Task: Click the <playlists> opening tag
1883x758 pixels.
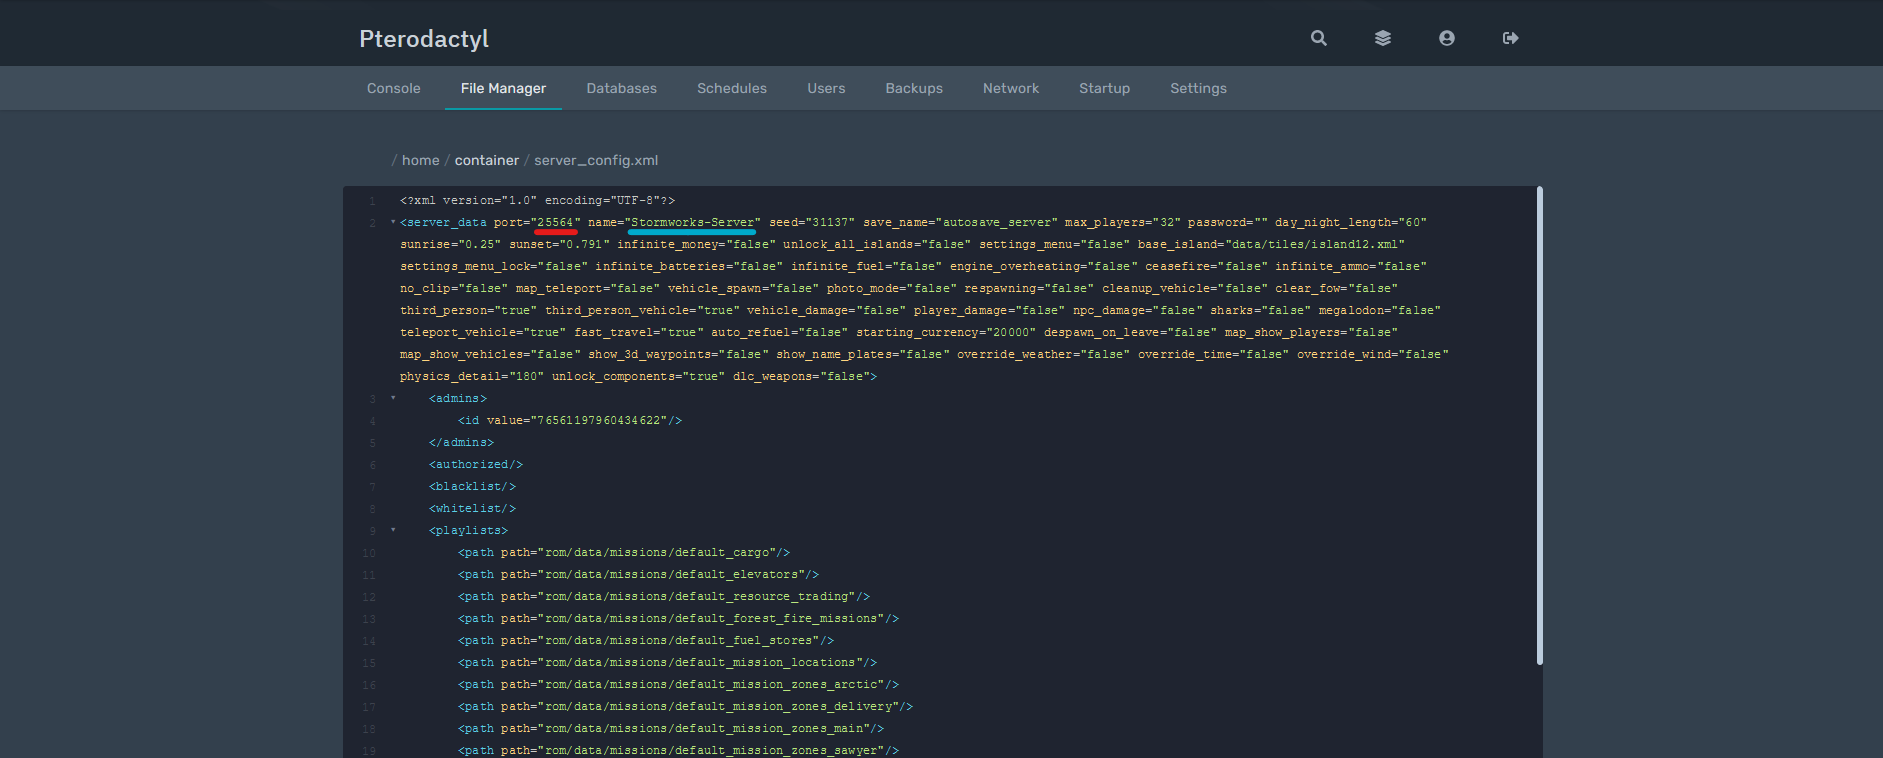Action: [x=469, y=530]
